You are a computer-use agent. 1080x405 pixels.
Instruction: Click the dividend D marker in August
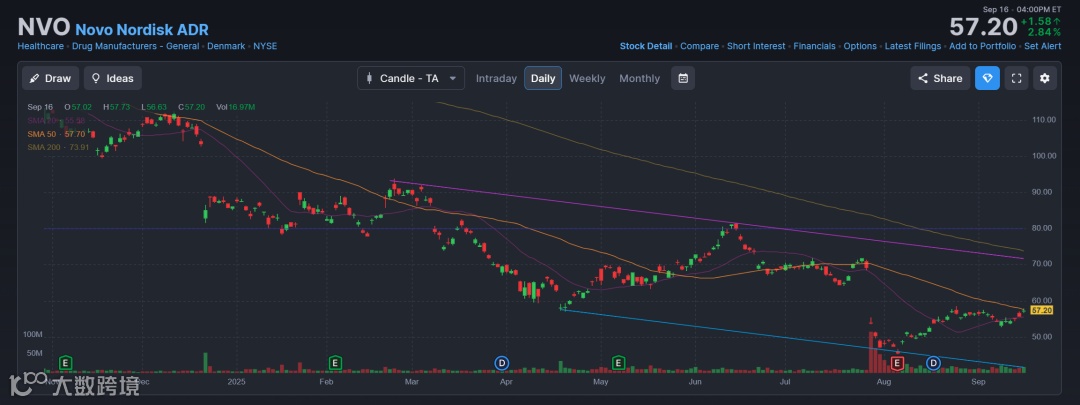[933, 362]
